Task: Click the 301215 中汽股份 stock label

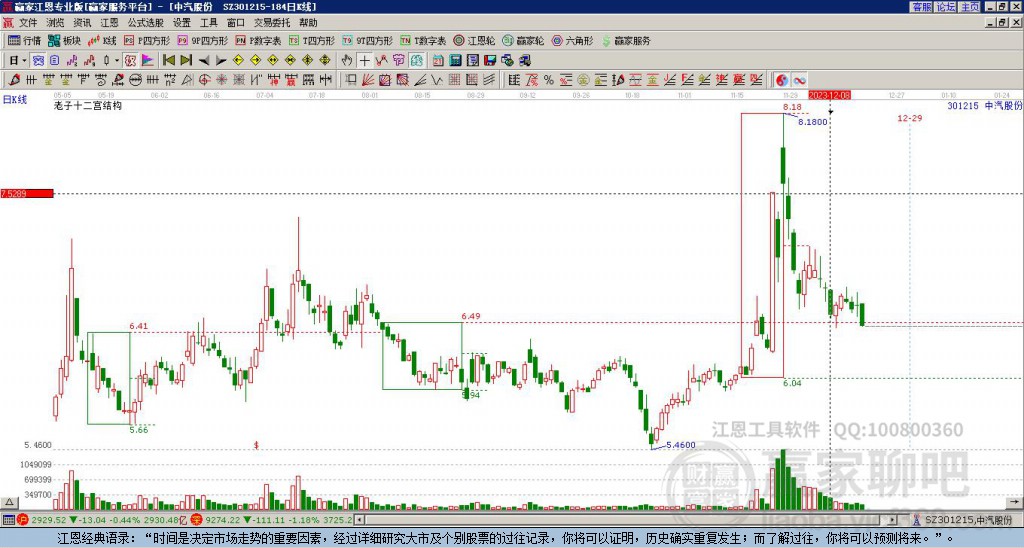Action: (x=985, y=105)
